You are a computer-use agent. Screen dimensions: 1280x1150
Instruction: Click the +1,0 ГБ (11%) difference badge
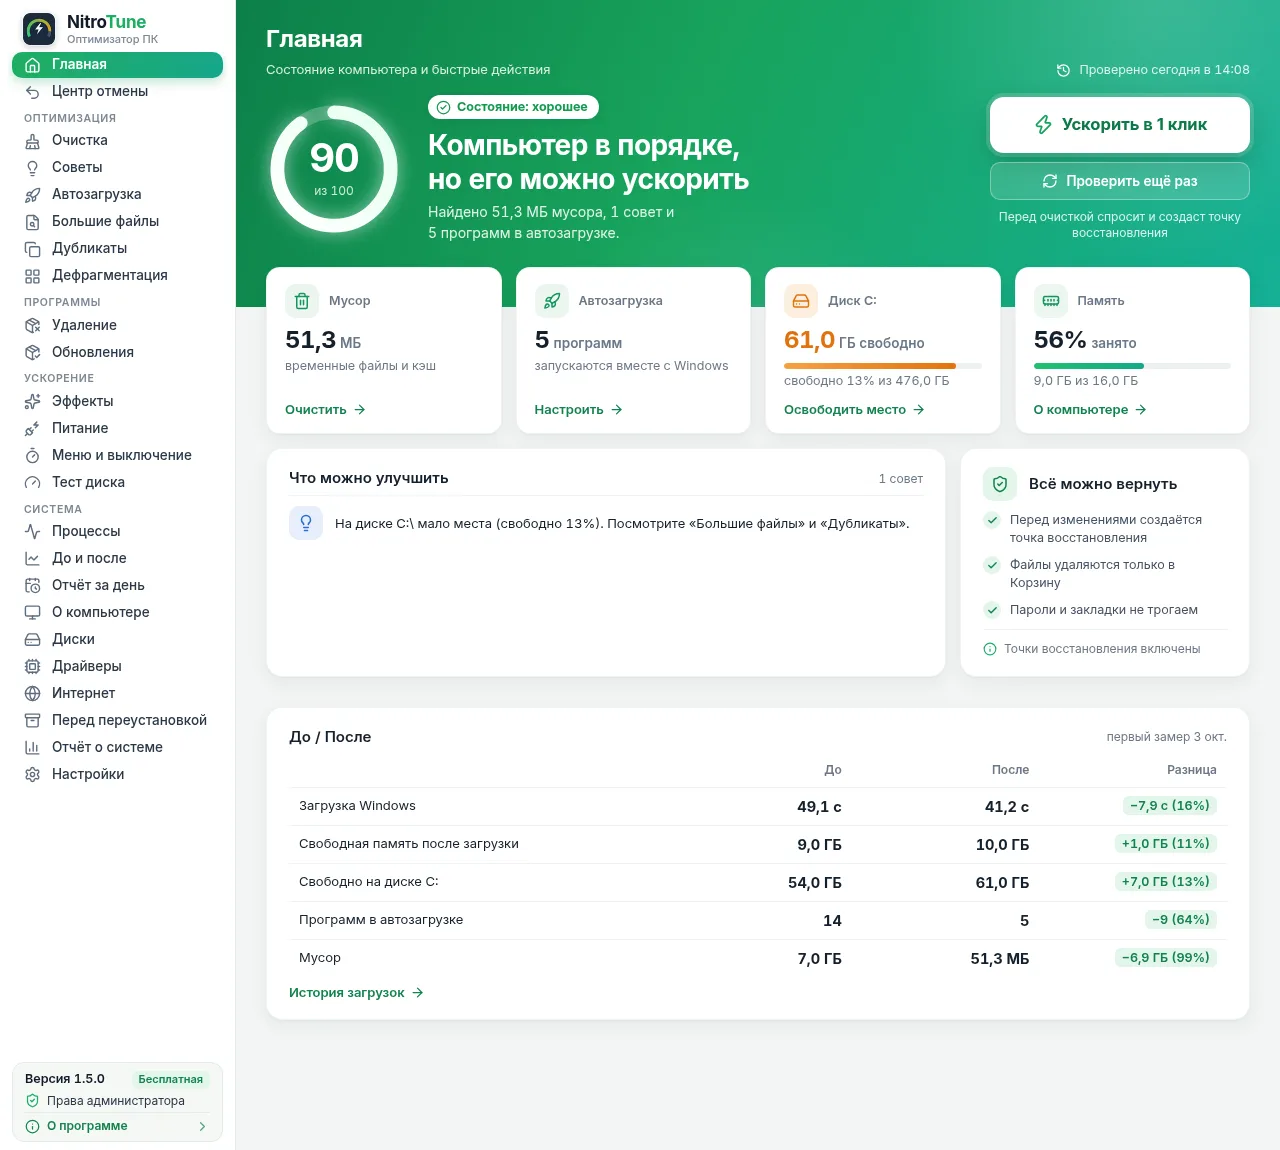coord(1165,844)
